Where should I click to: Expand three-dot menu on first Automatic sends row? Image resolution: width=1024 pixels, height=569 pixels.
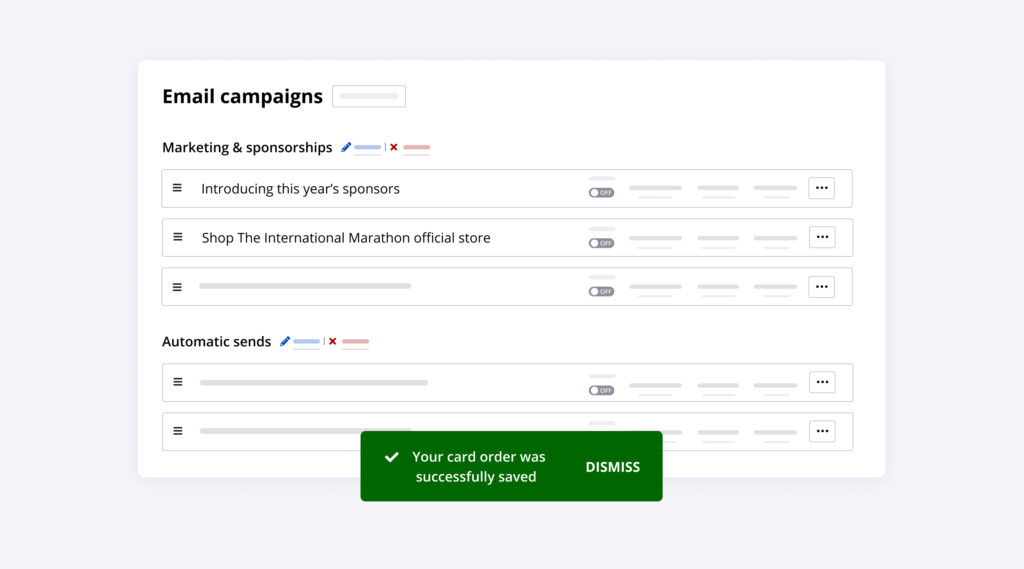click(x=821, y=382)
